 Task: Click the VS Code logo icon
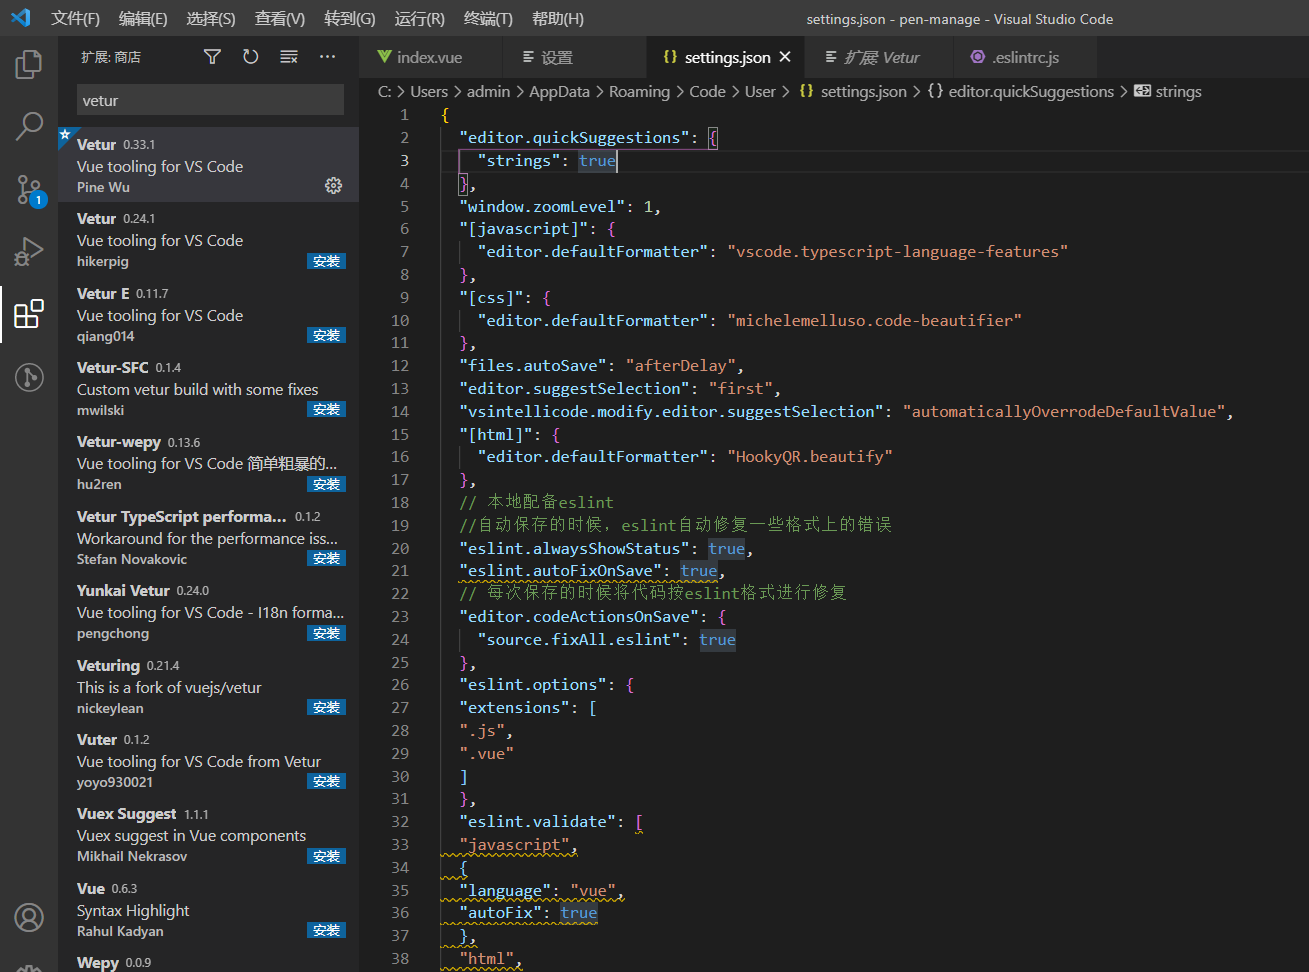[x=21, y=18]
